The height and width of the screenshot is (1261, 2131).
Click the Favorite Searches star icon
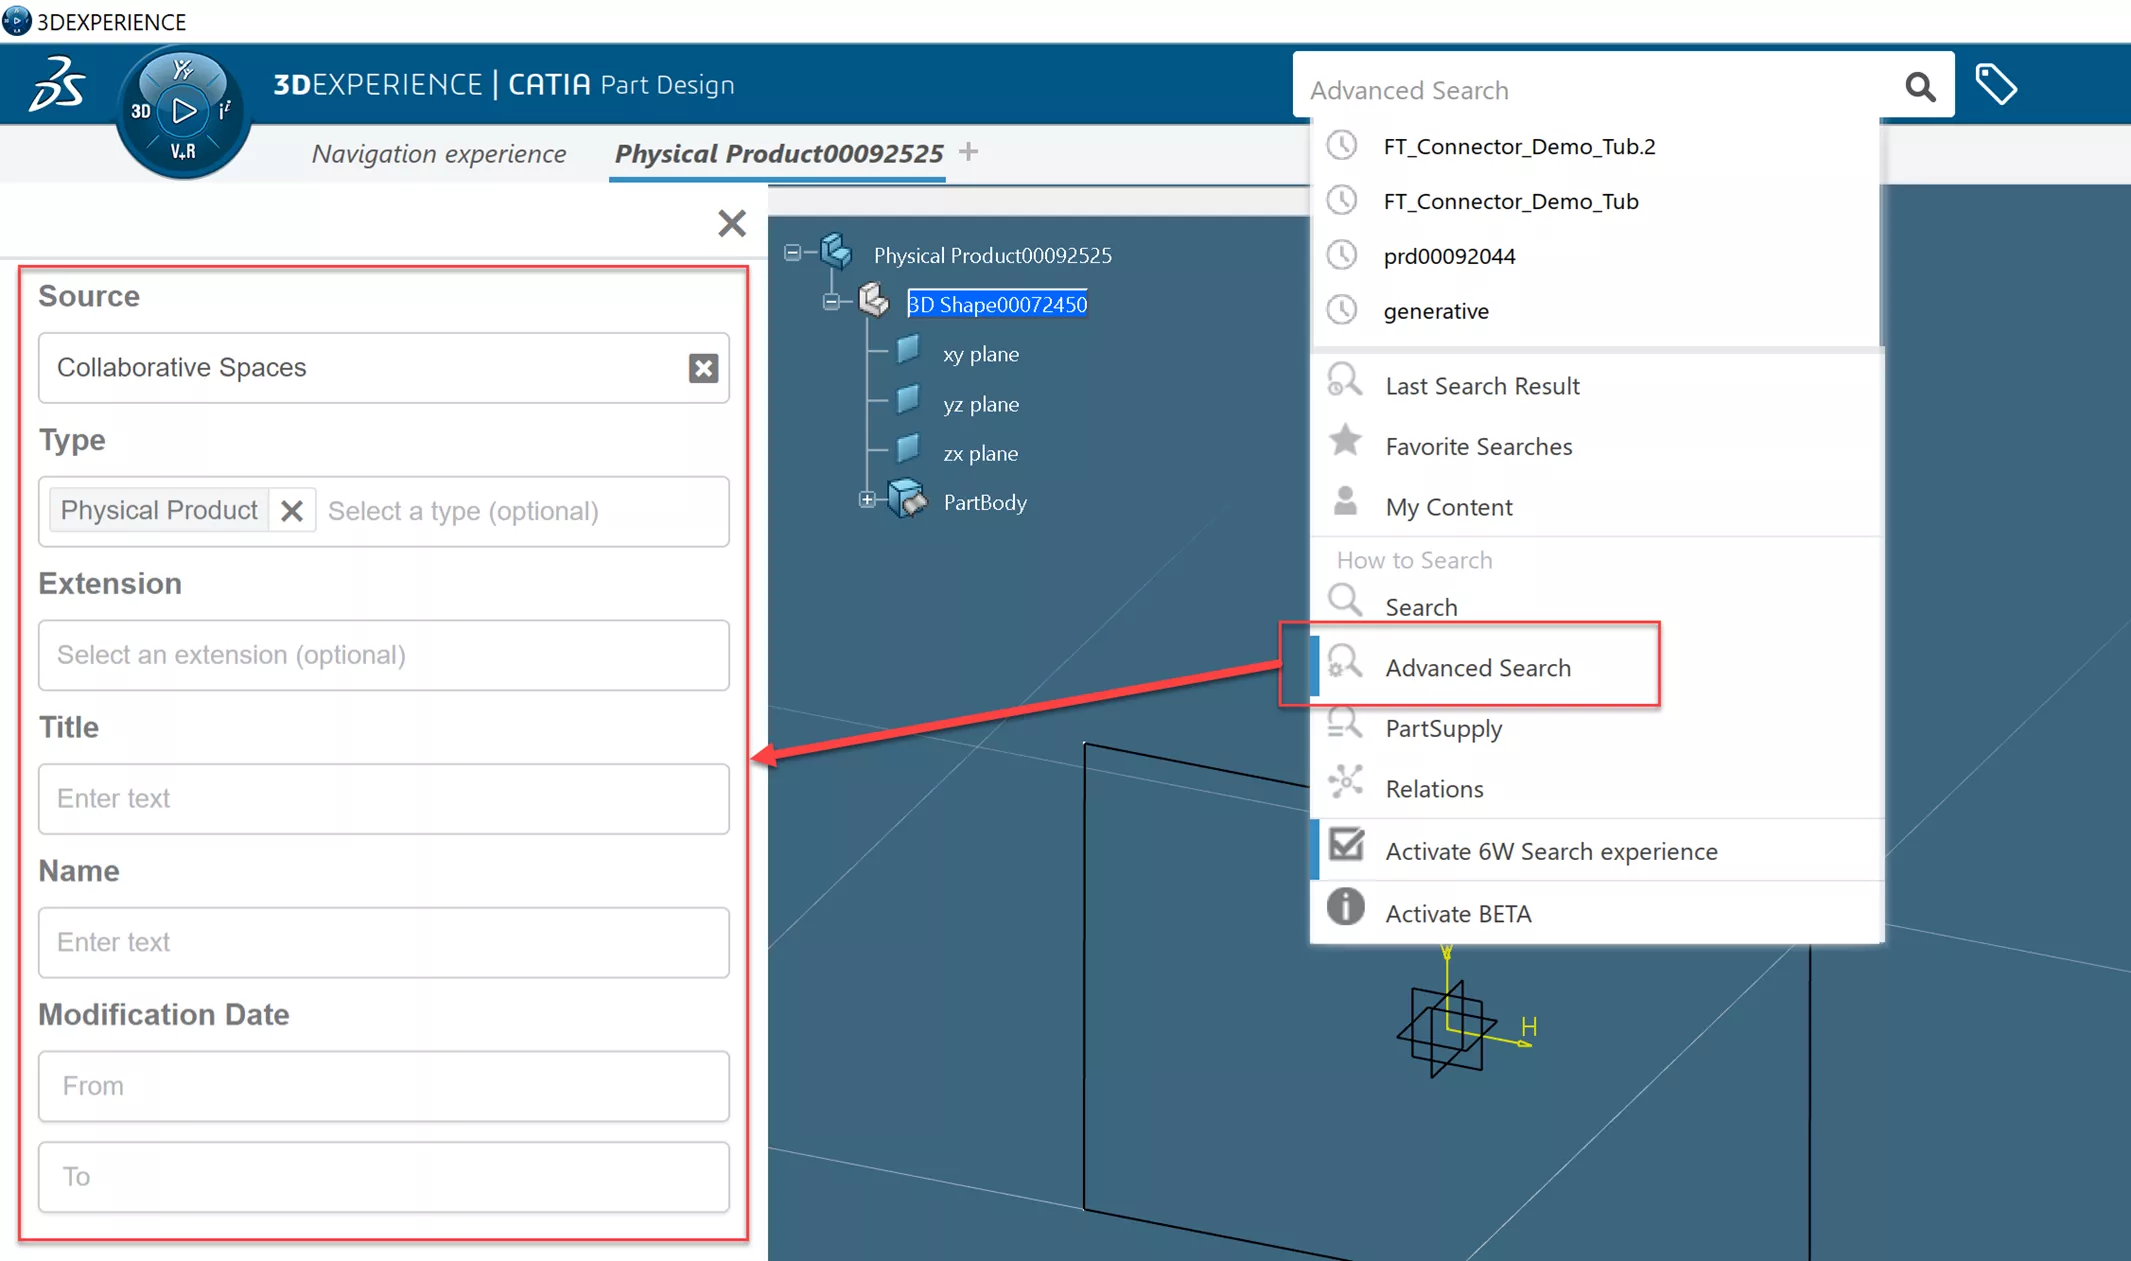pos(1345,440)
